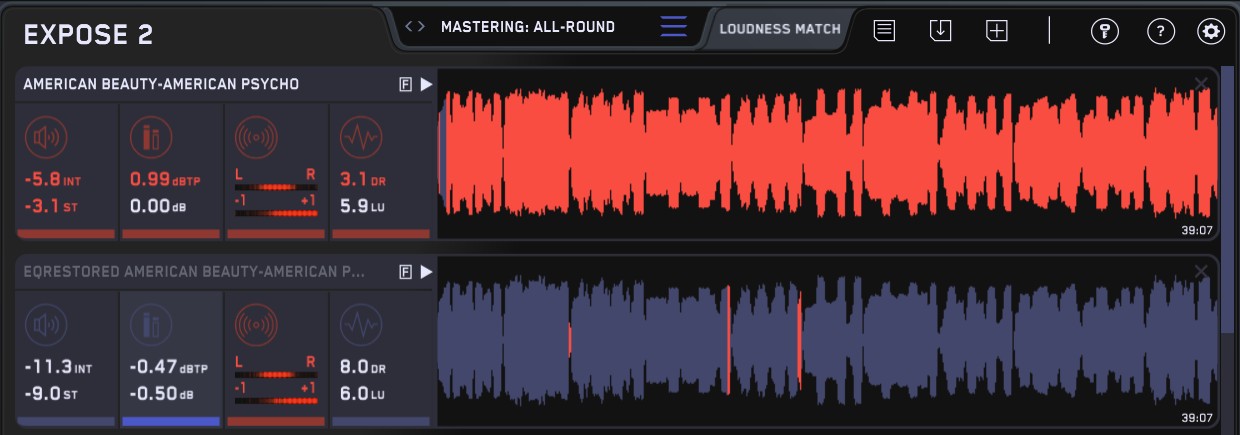Click the loudness icon on the first track
This screenshot has width=1240, height=435.
coord(47,138)
